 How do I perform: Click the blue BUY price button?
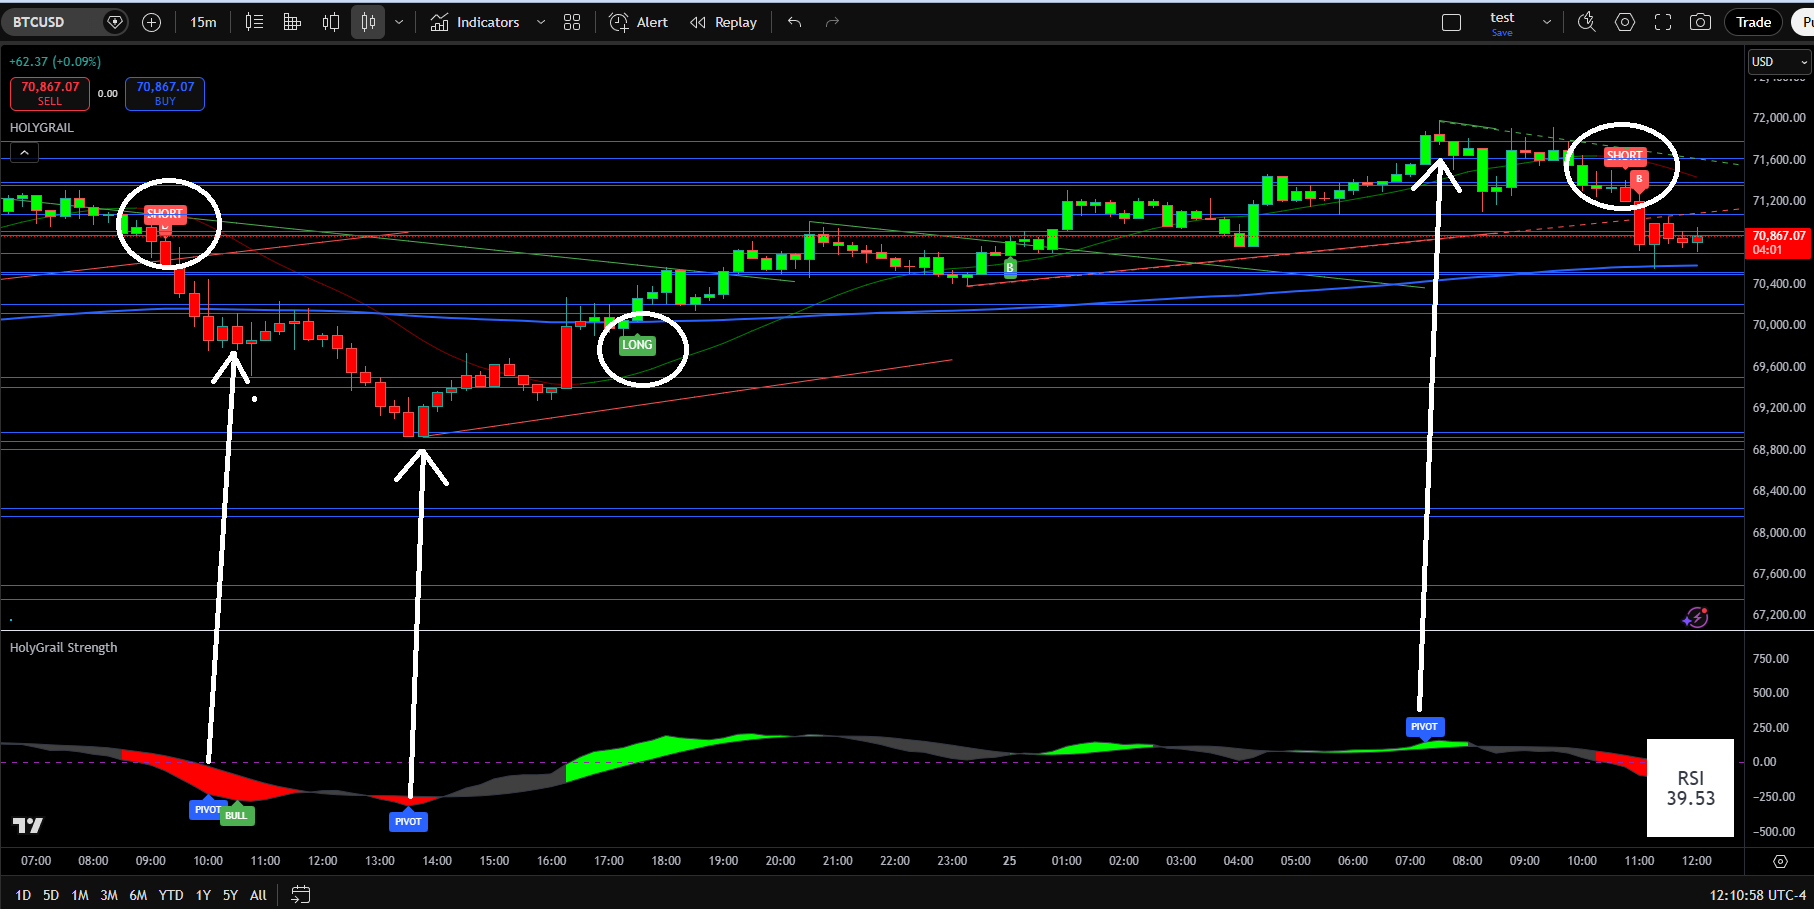click(165, 94)
